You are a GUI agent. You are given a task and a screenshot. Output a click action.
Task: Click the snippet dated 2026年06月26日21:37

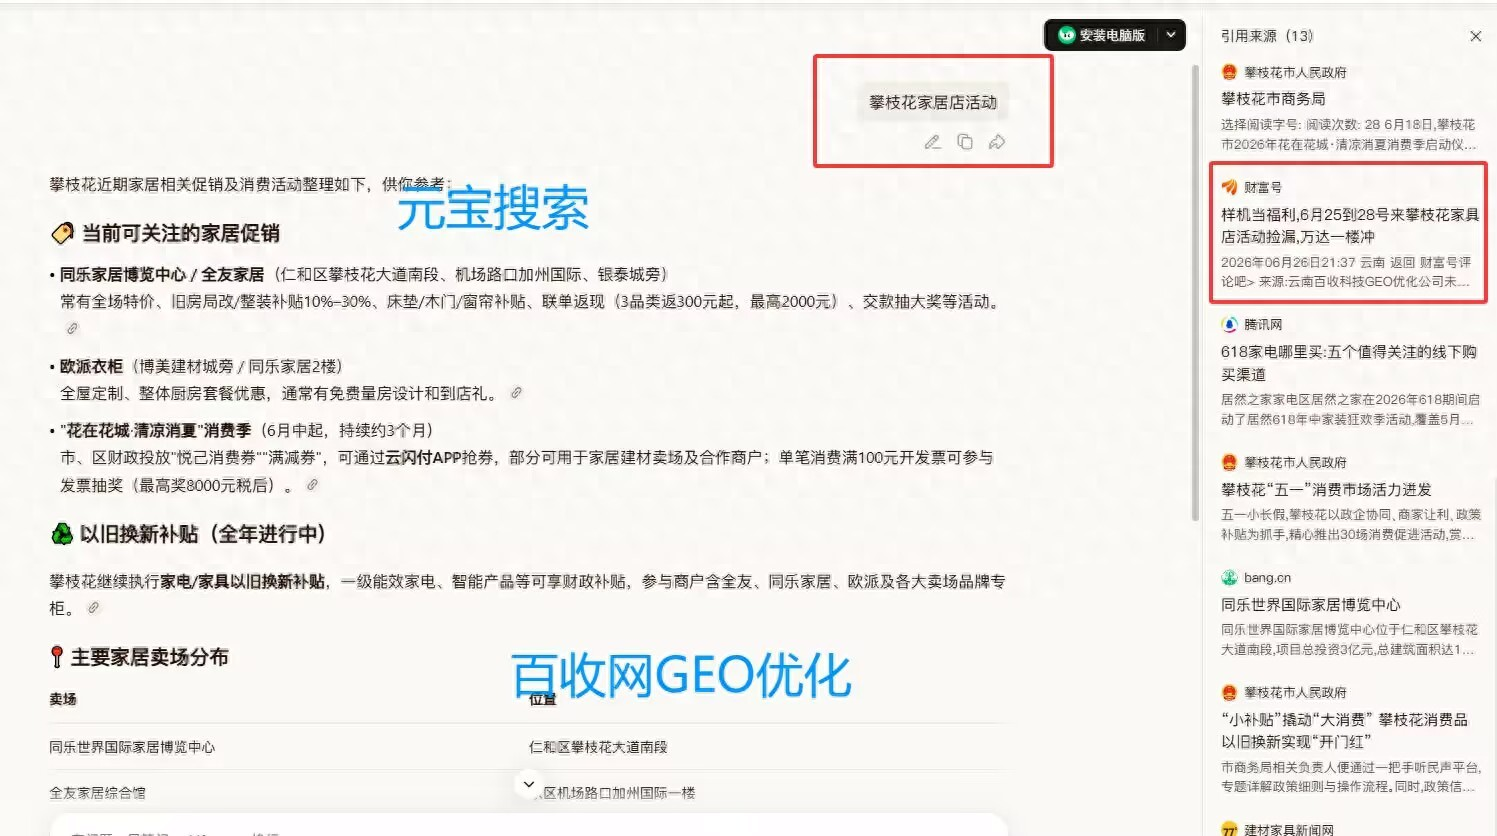(1347, 272)
